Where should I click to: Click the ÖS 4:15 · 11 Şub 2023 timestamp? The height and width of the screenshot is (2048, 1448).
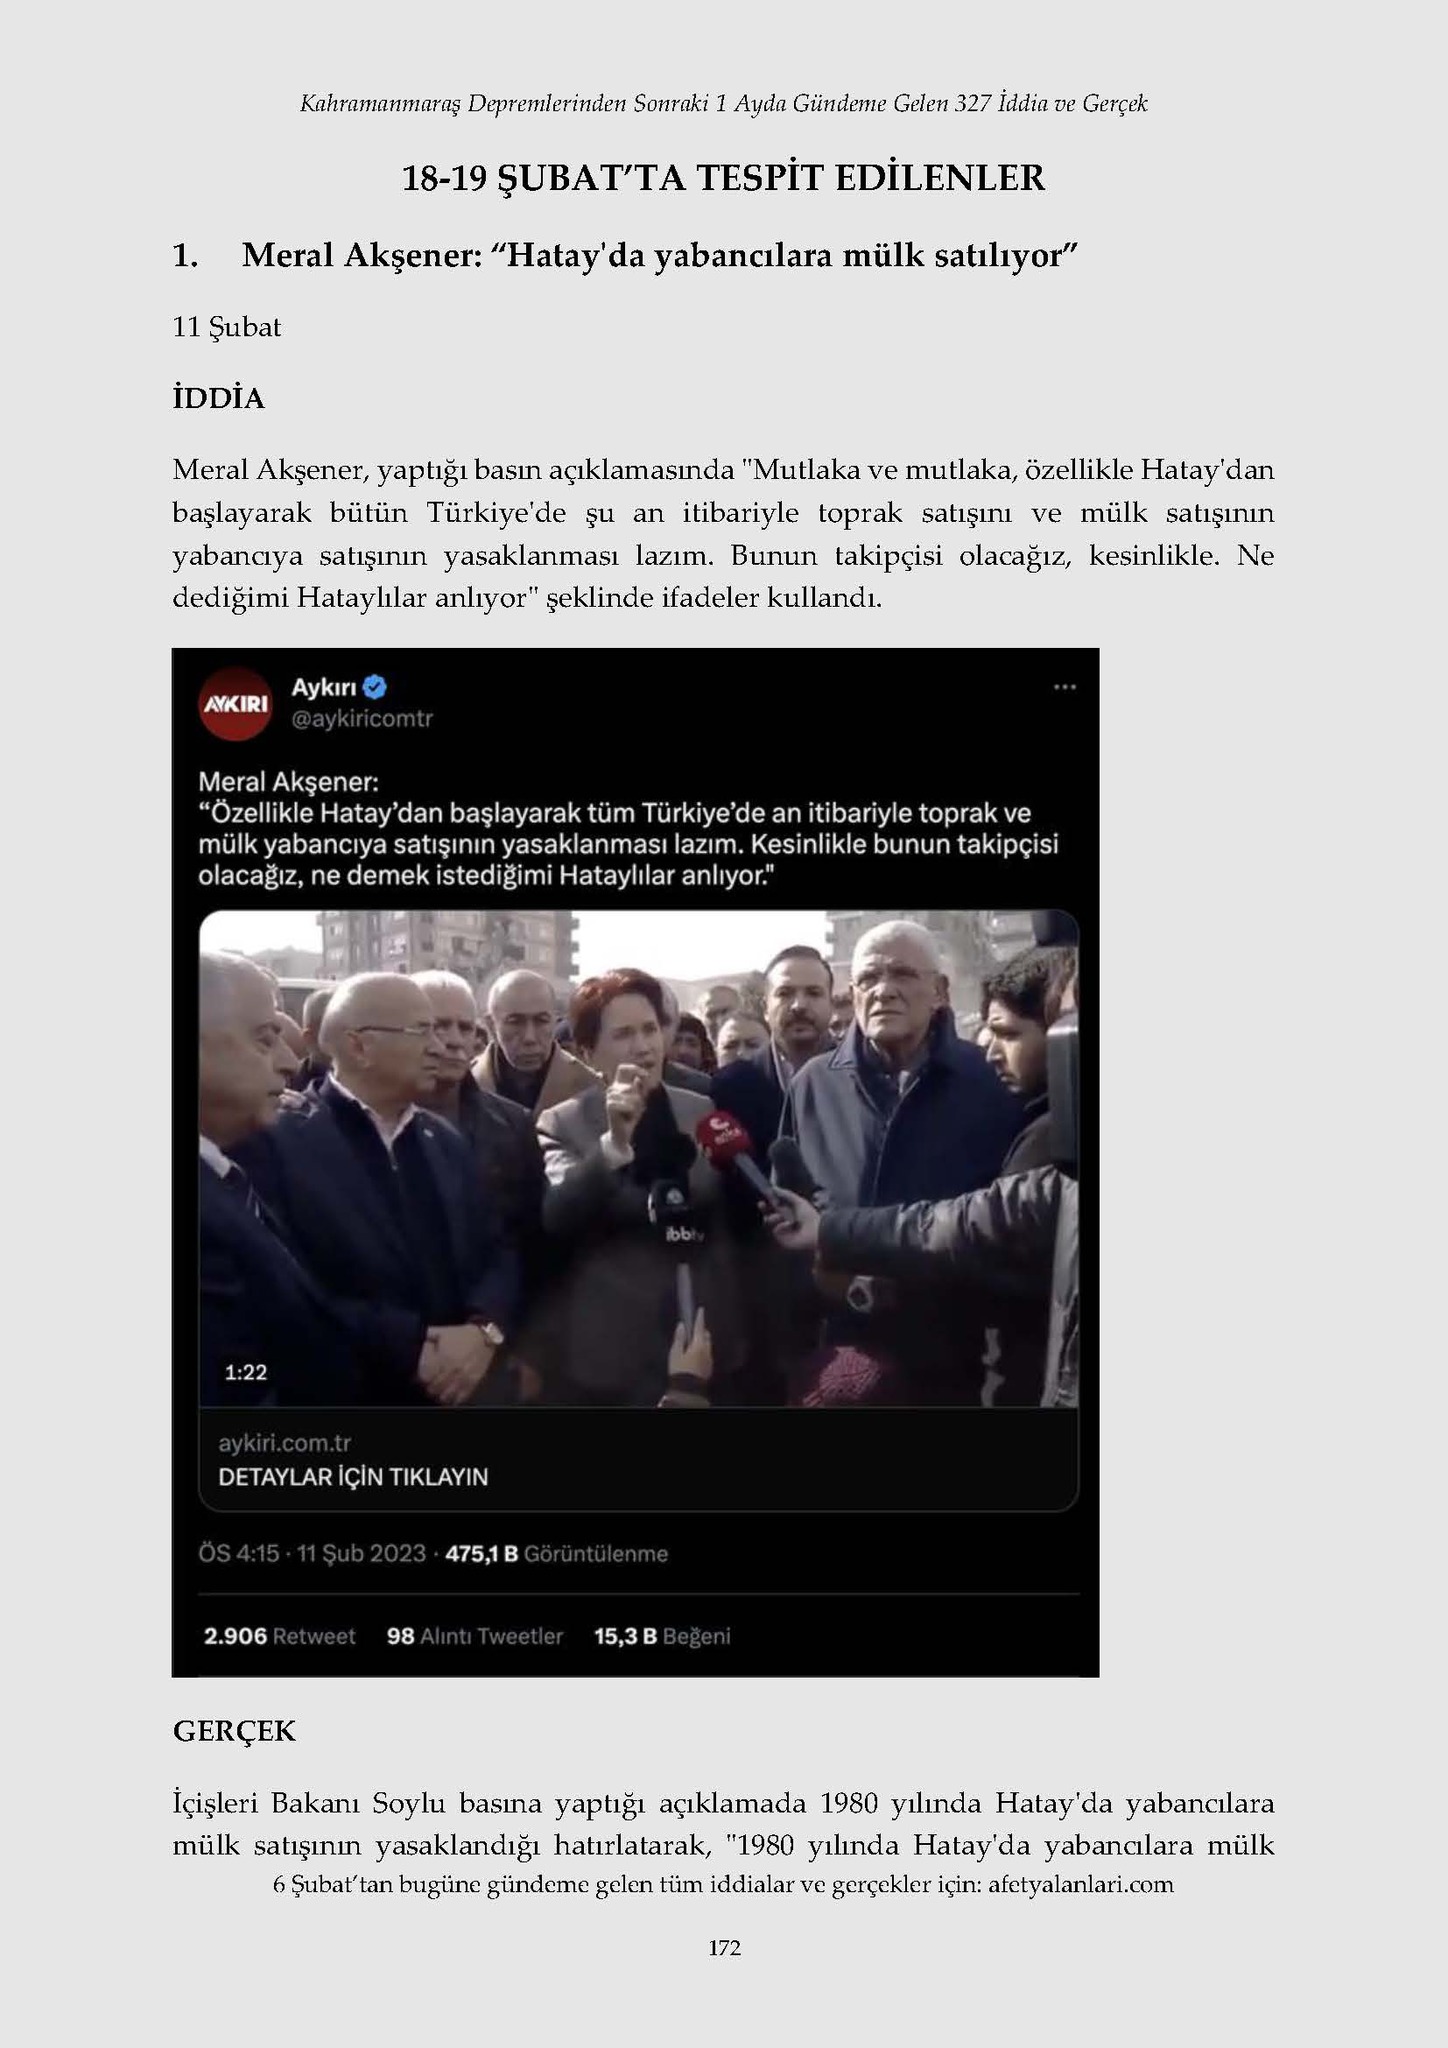click(x=312, y=1554)
